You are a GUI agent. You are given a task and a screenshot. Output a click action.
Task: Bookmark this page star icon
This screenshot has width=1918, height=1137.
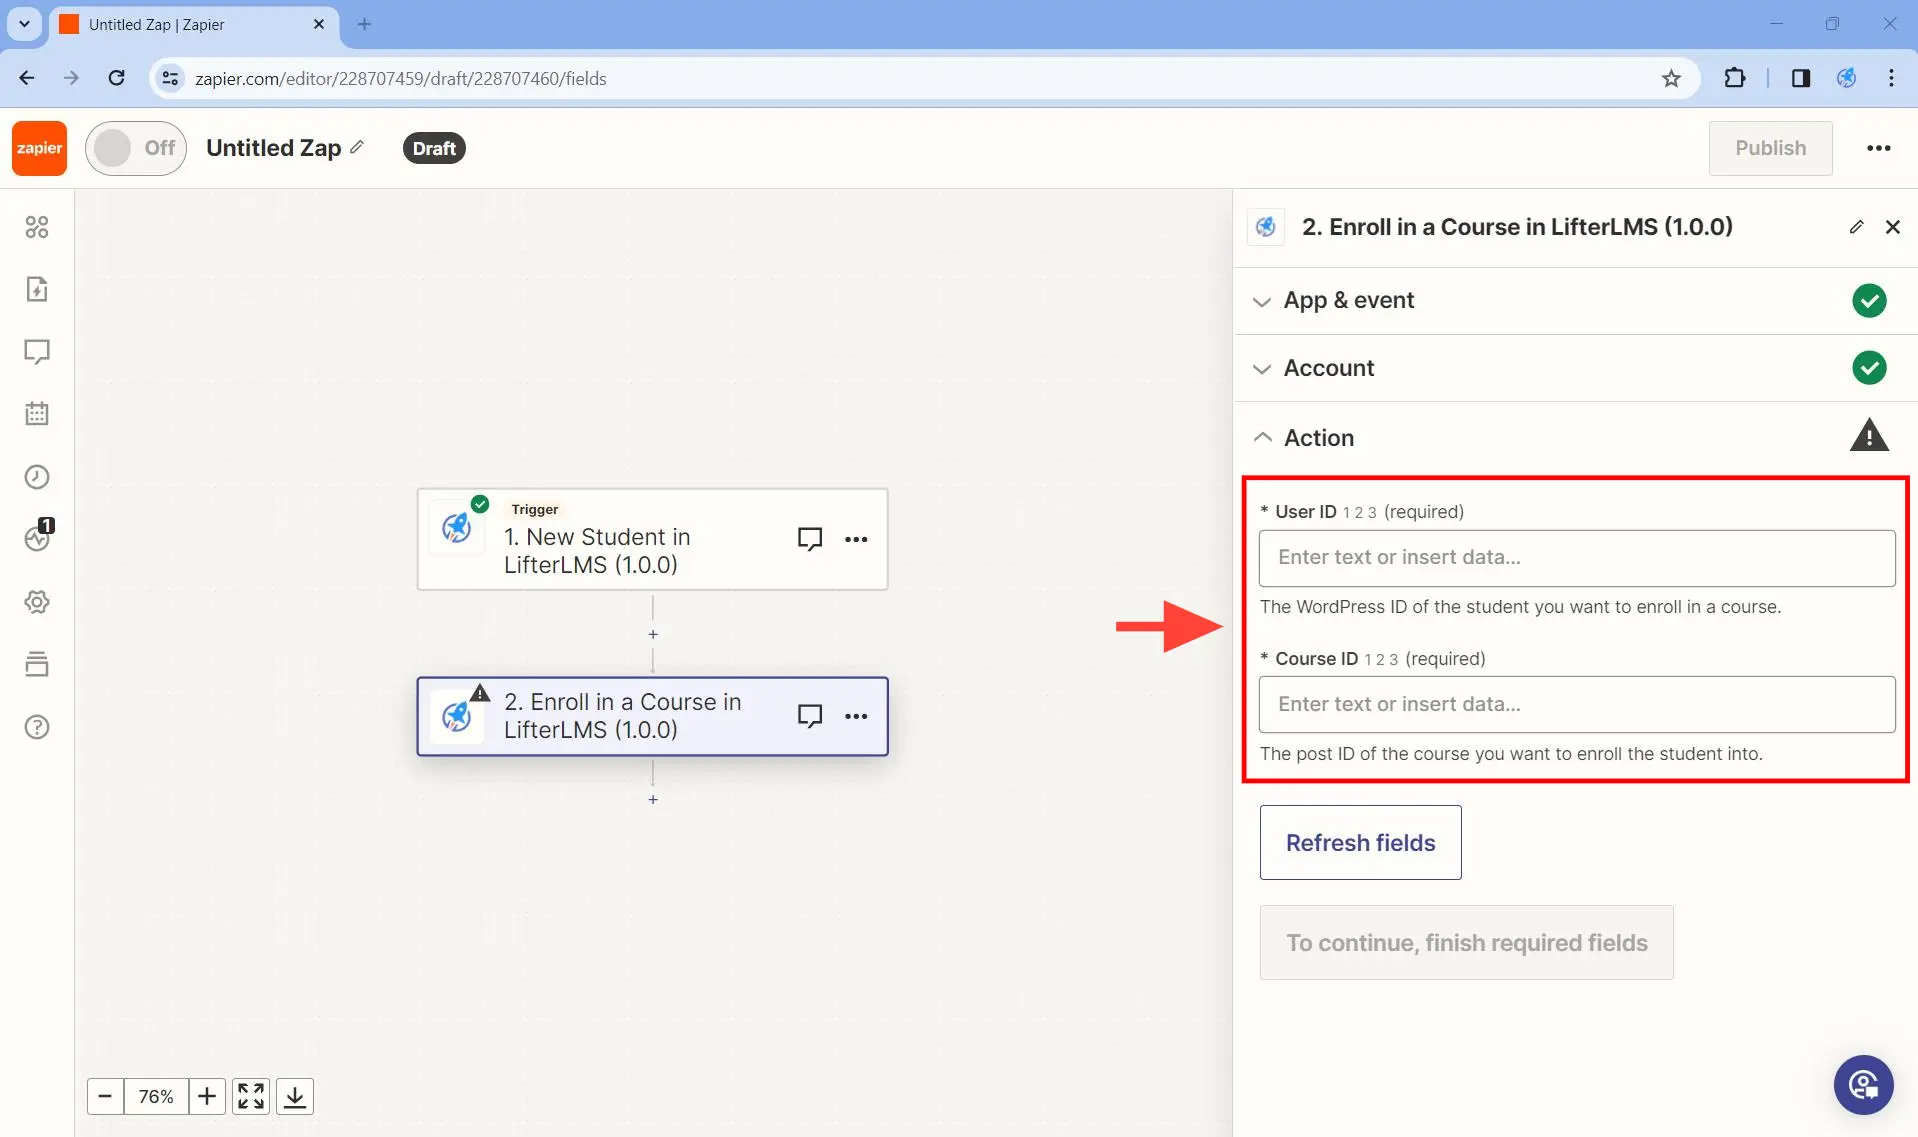1671,78
